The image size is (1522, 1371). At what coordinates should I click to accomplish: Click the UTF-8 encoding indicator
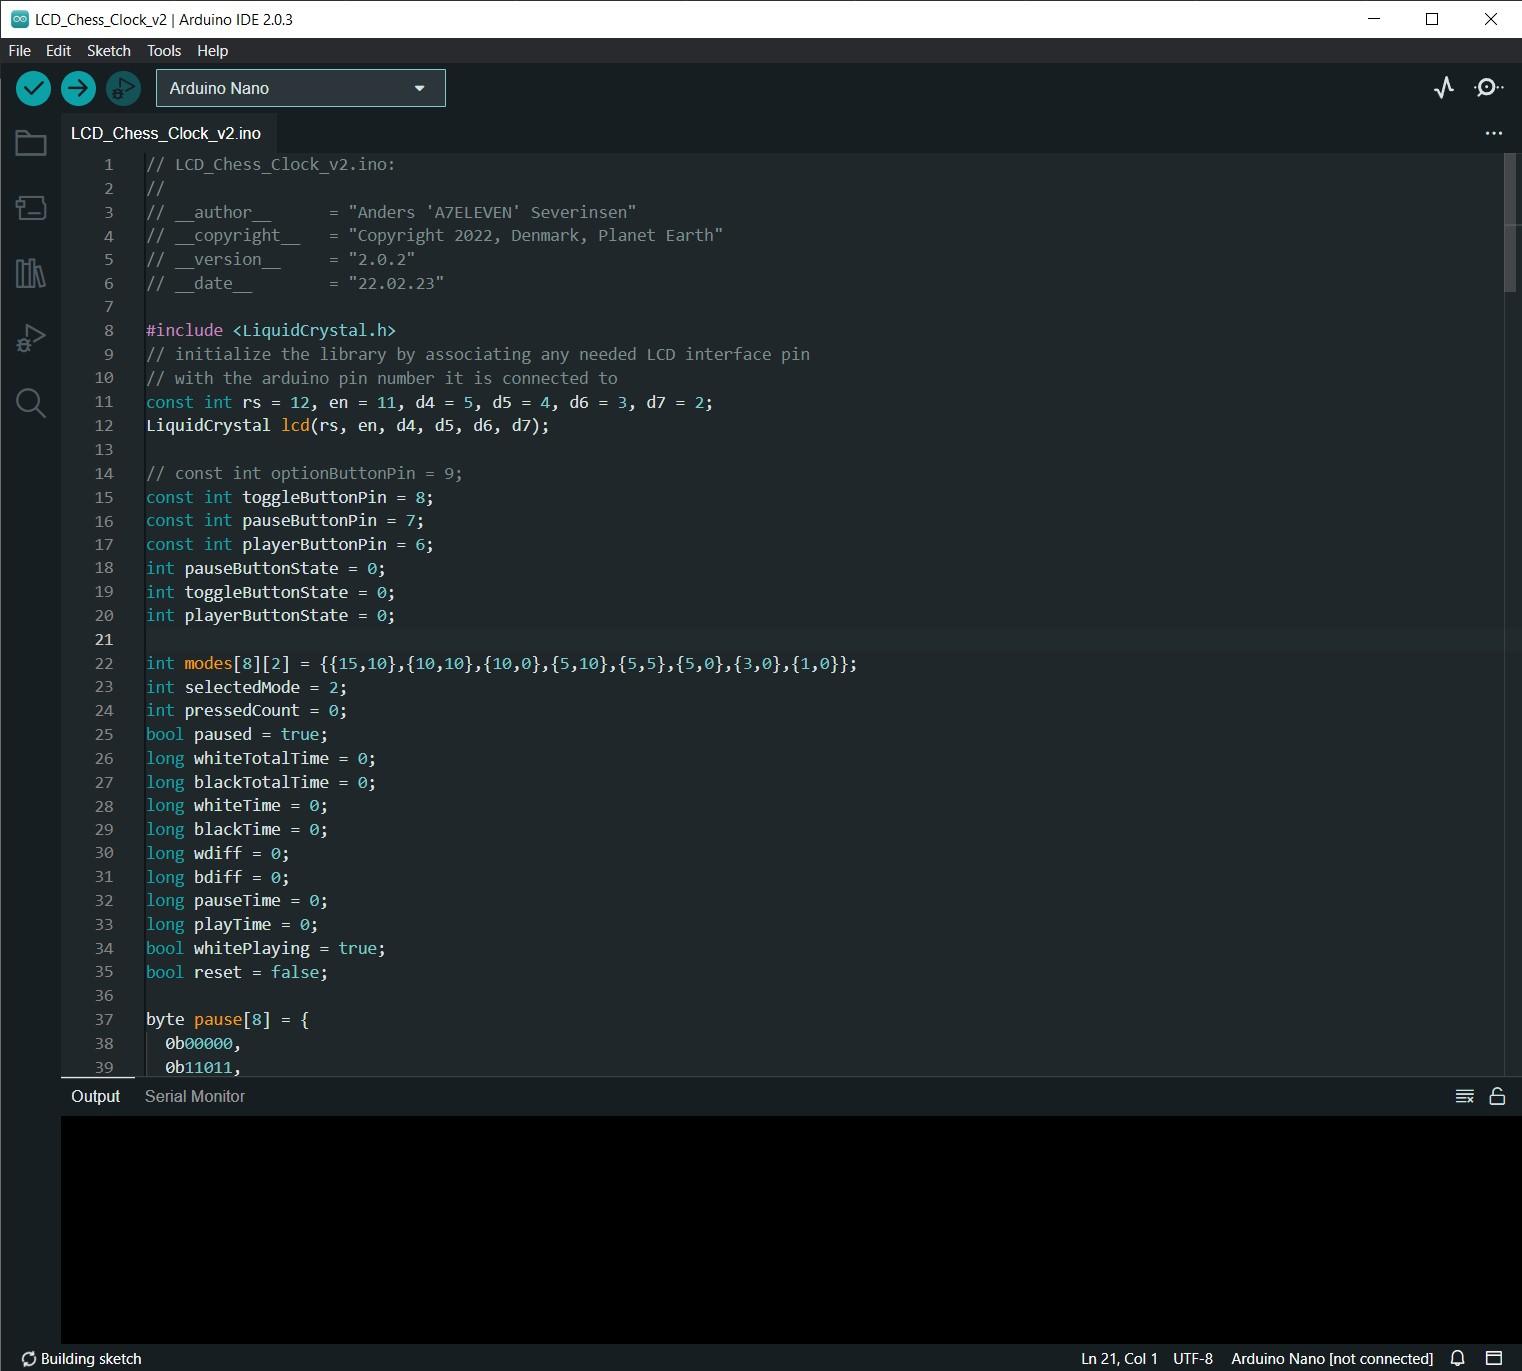(1191, 1358)
